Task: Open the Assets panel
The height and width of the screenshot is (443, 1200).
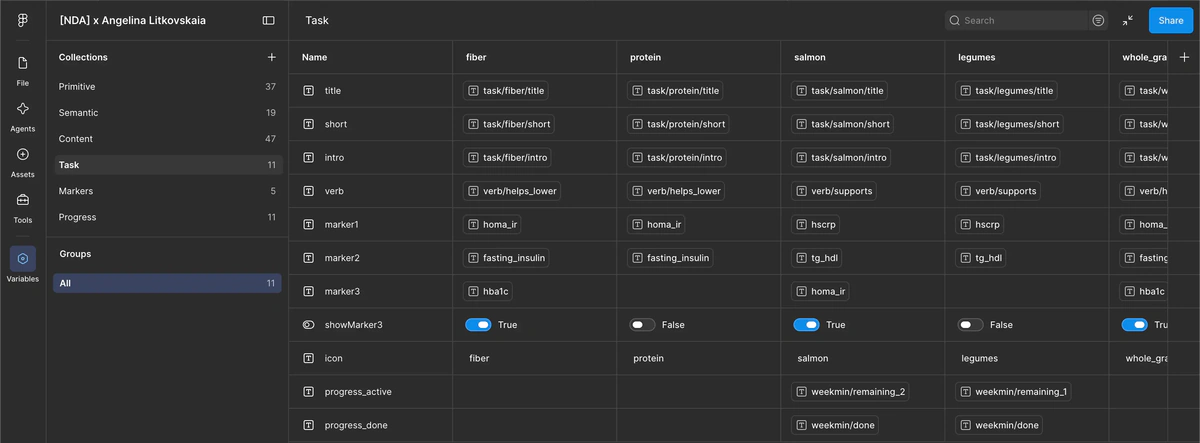Action: click(x=22, y=162)
